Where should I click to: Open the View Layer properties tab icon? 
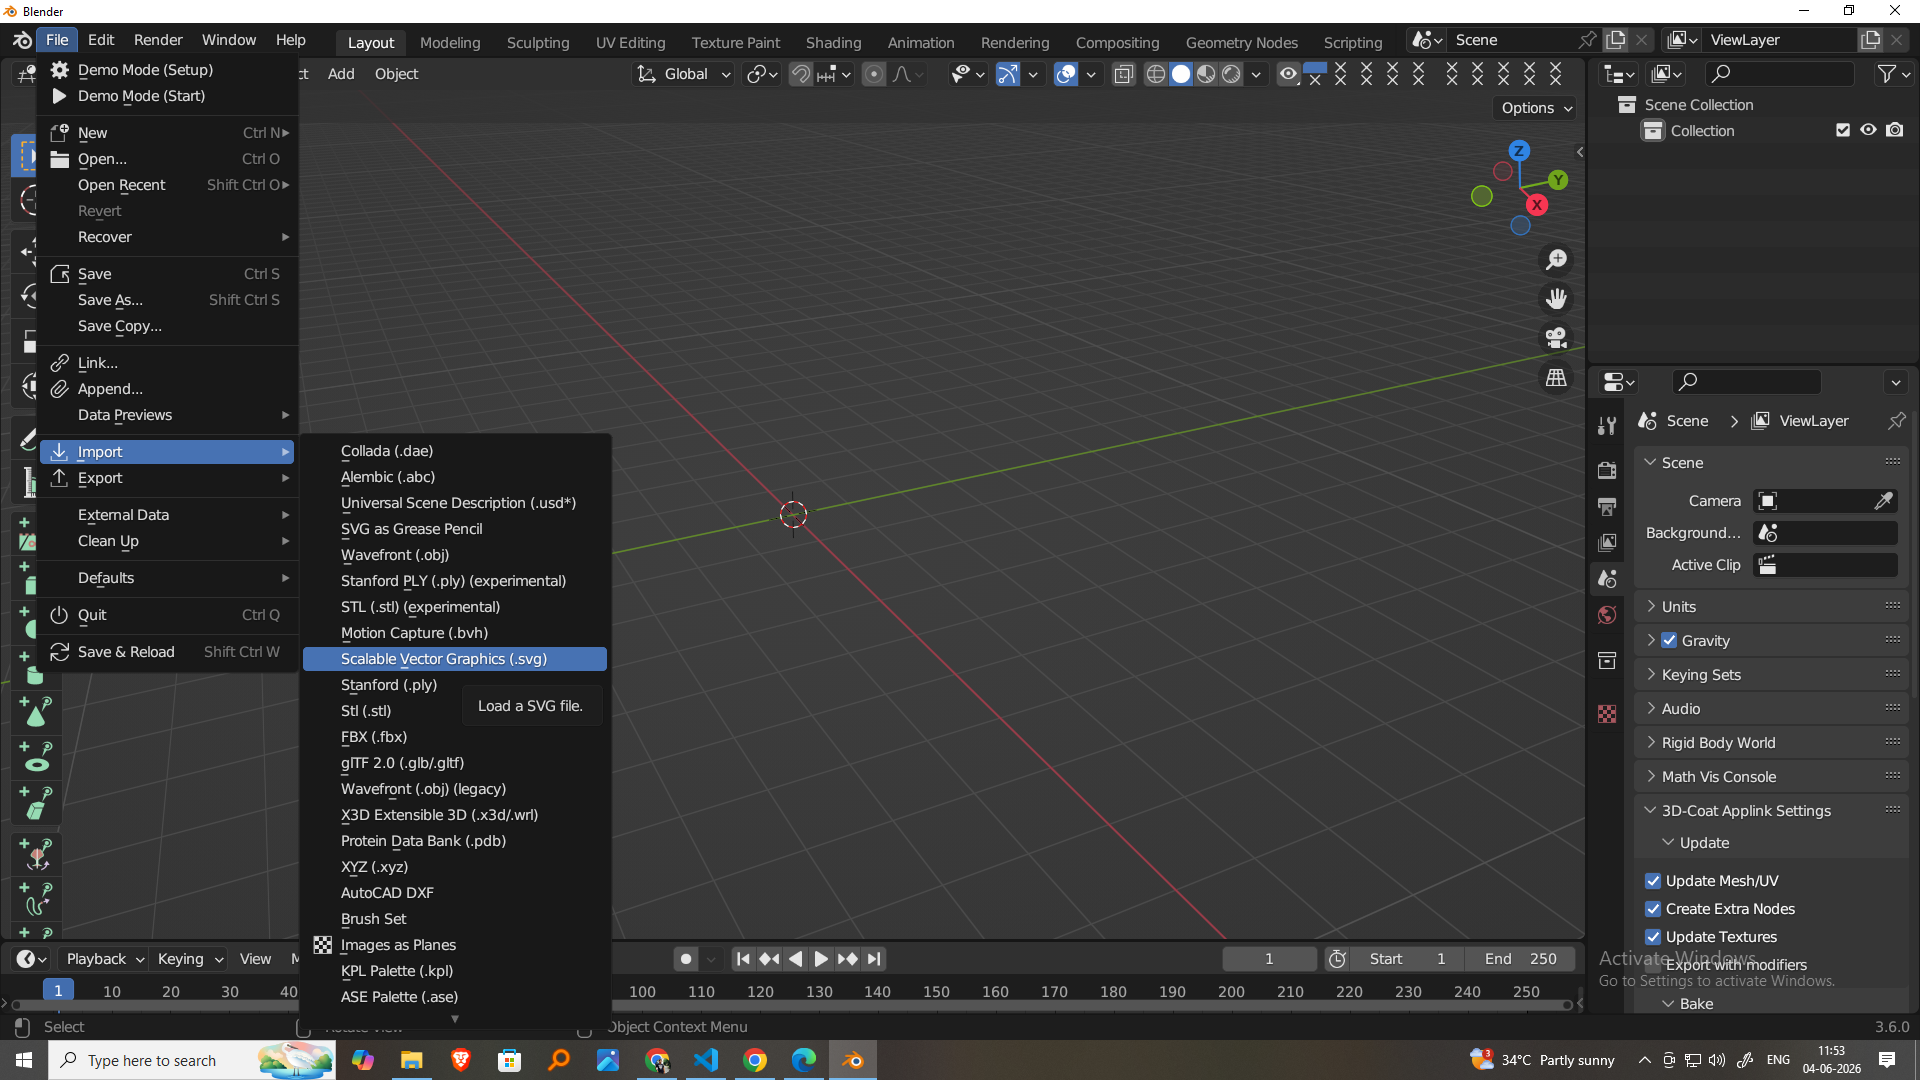tap(1607, 542)
